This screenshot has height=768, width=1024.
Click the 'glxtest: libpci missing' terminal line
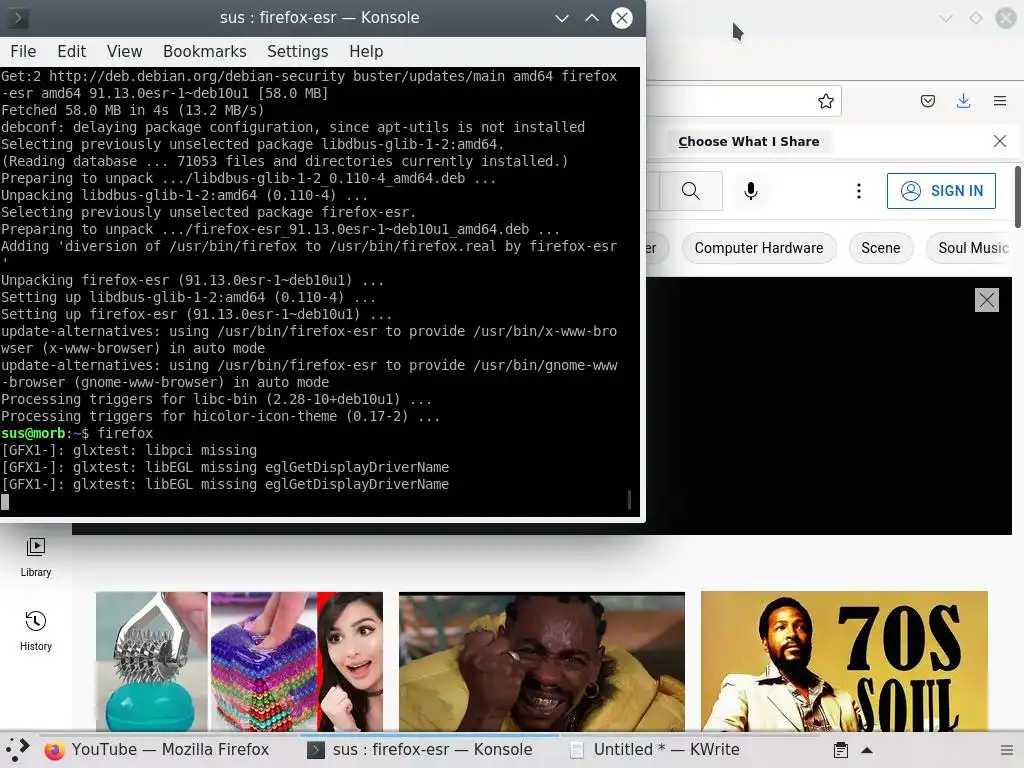(129, 450)
